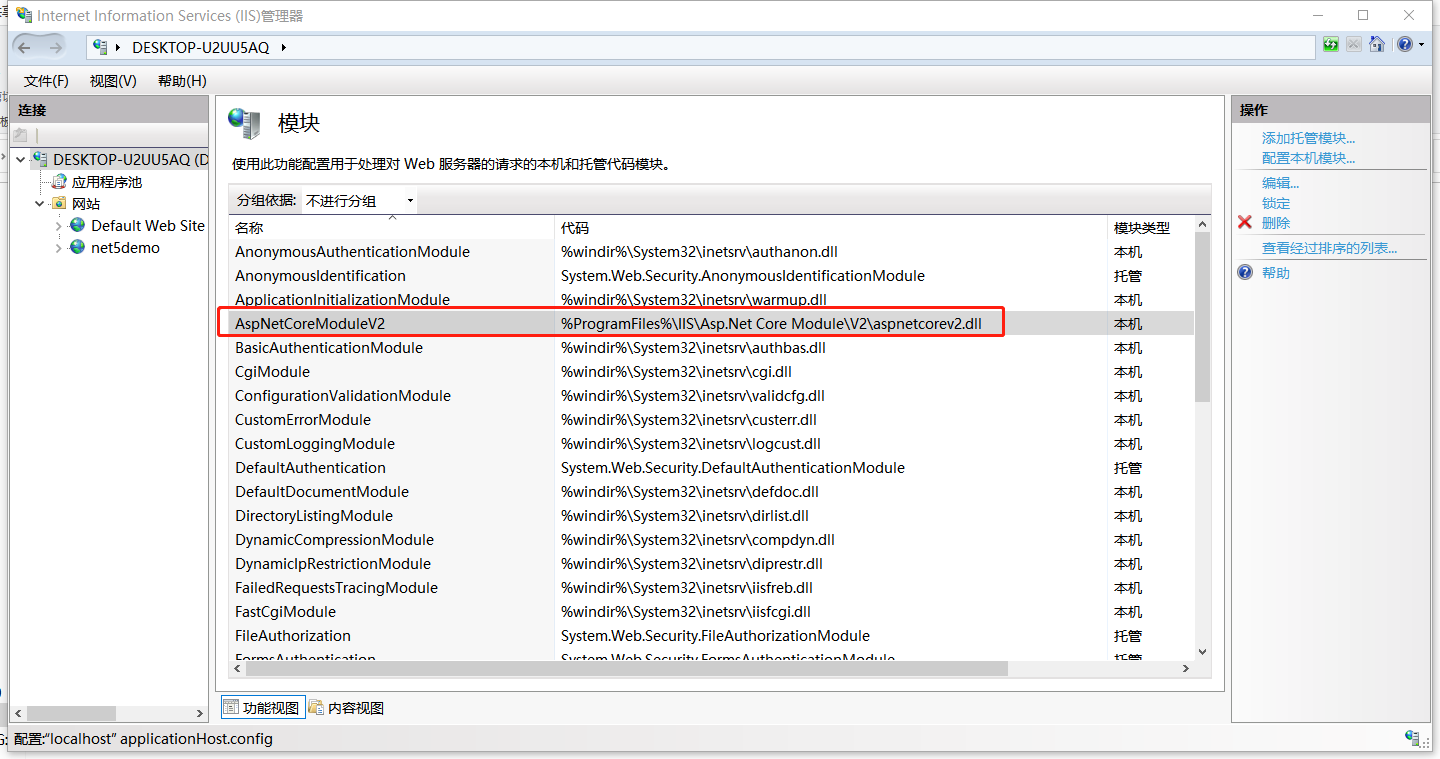
Task: Open the 视图(V) menu
Action: [113, 81]
